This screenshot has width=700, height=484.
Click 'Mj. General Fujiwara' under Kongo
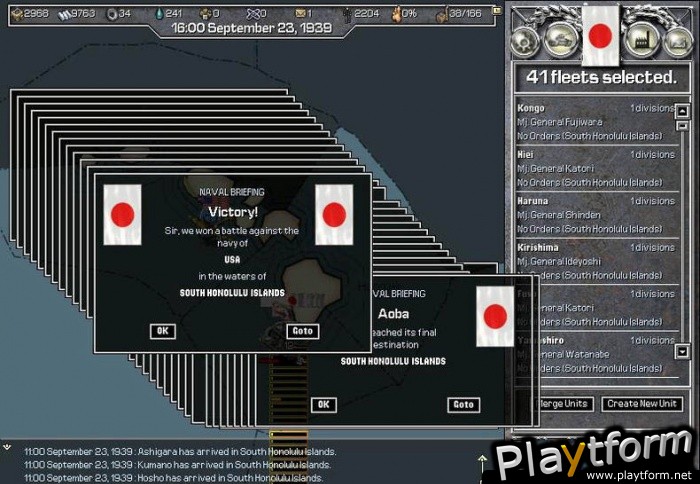coord(559,122)
